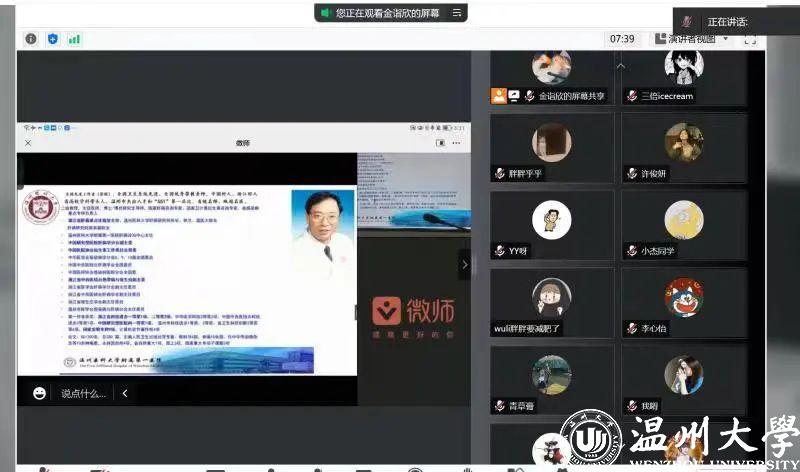This screenshot has height=472, width=800.
Task: Close the 微师 page with the X icon
Action: click(28, 143)
